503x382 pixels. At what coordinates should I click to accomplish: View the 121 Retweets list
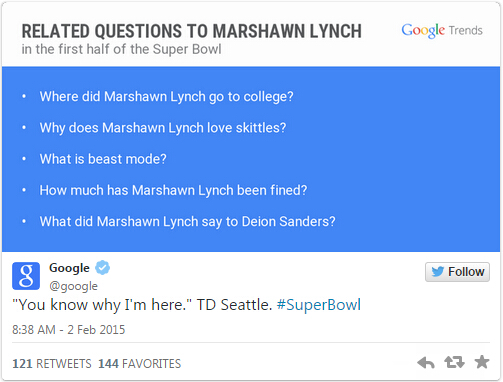click(52, 364)
